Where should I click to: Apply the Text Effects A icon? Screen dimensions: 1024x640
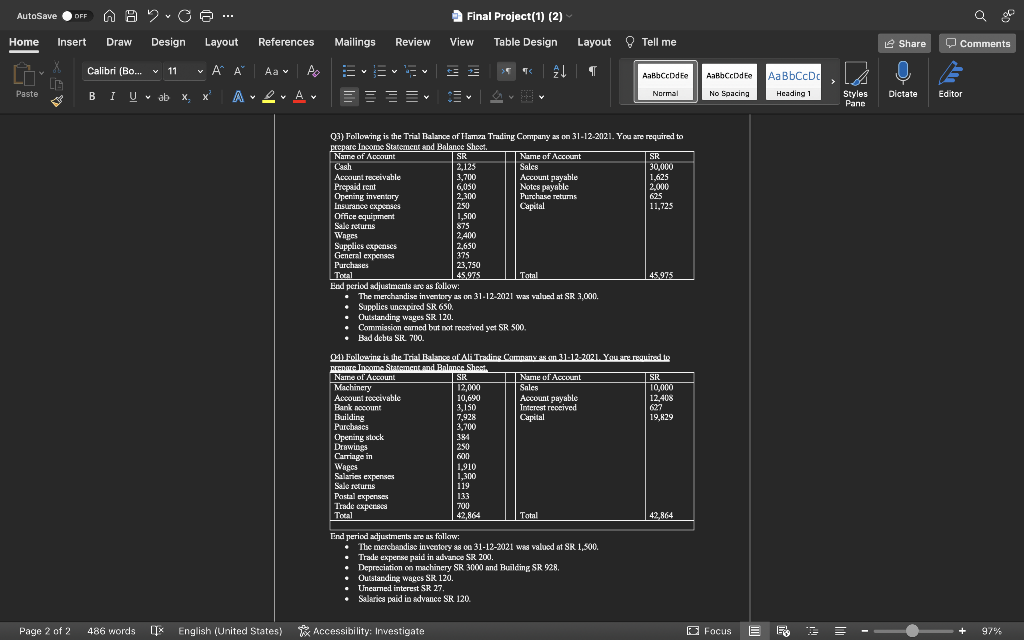pyautogui.click(x=238, y=97)
